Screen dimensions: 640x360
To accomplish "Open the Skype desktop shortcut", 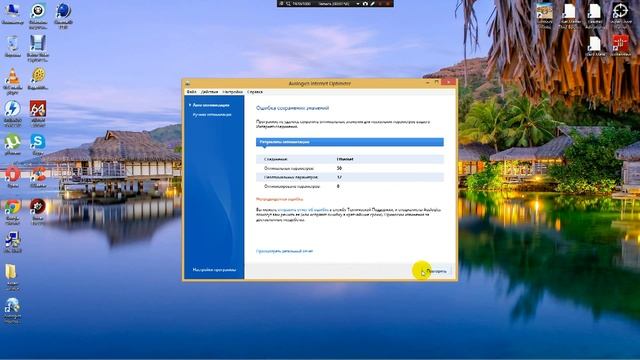I will coord(38,145).
